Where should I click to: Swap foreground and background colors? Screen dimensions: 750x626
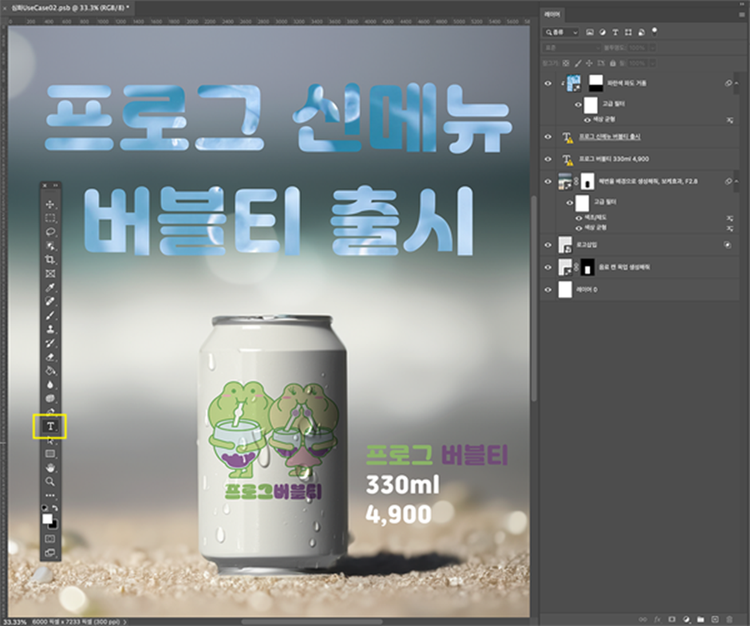click(x=55, y=508)
